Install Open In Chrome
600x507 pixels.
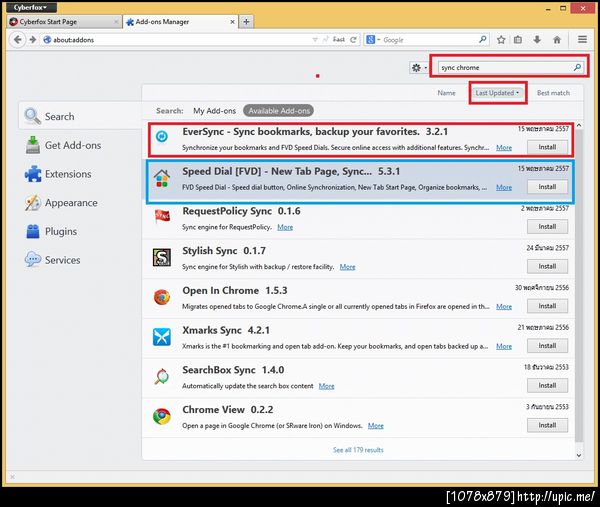547,306
